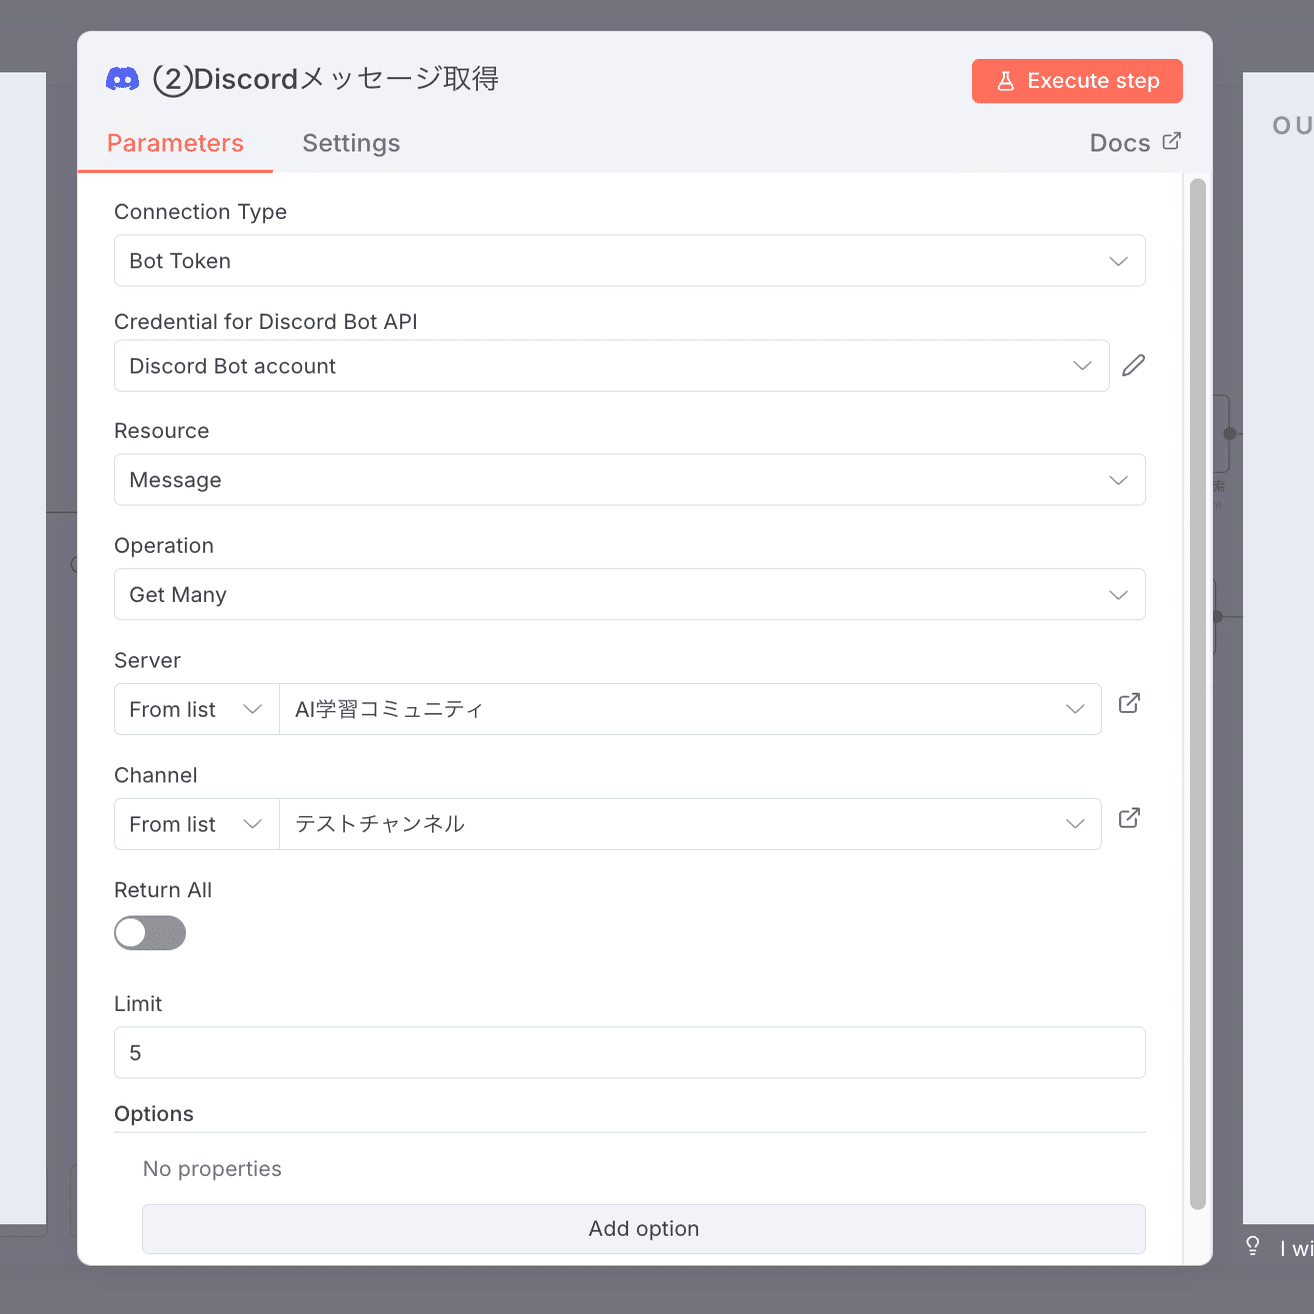Click the Add option button
The width and height of the screenshot is (1314, 1314).
[x=643, y=1228]
